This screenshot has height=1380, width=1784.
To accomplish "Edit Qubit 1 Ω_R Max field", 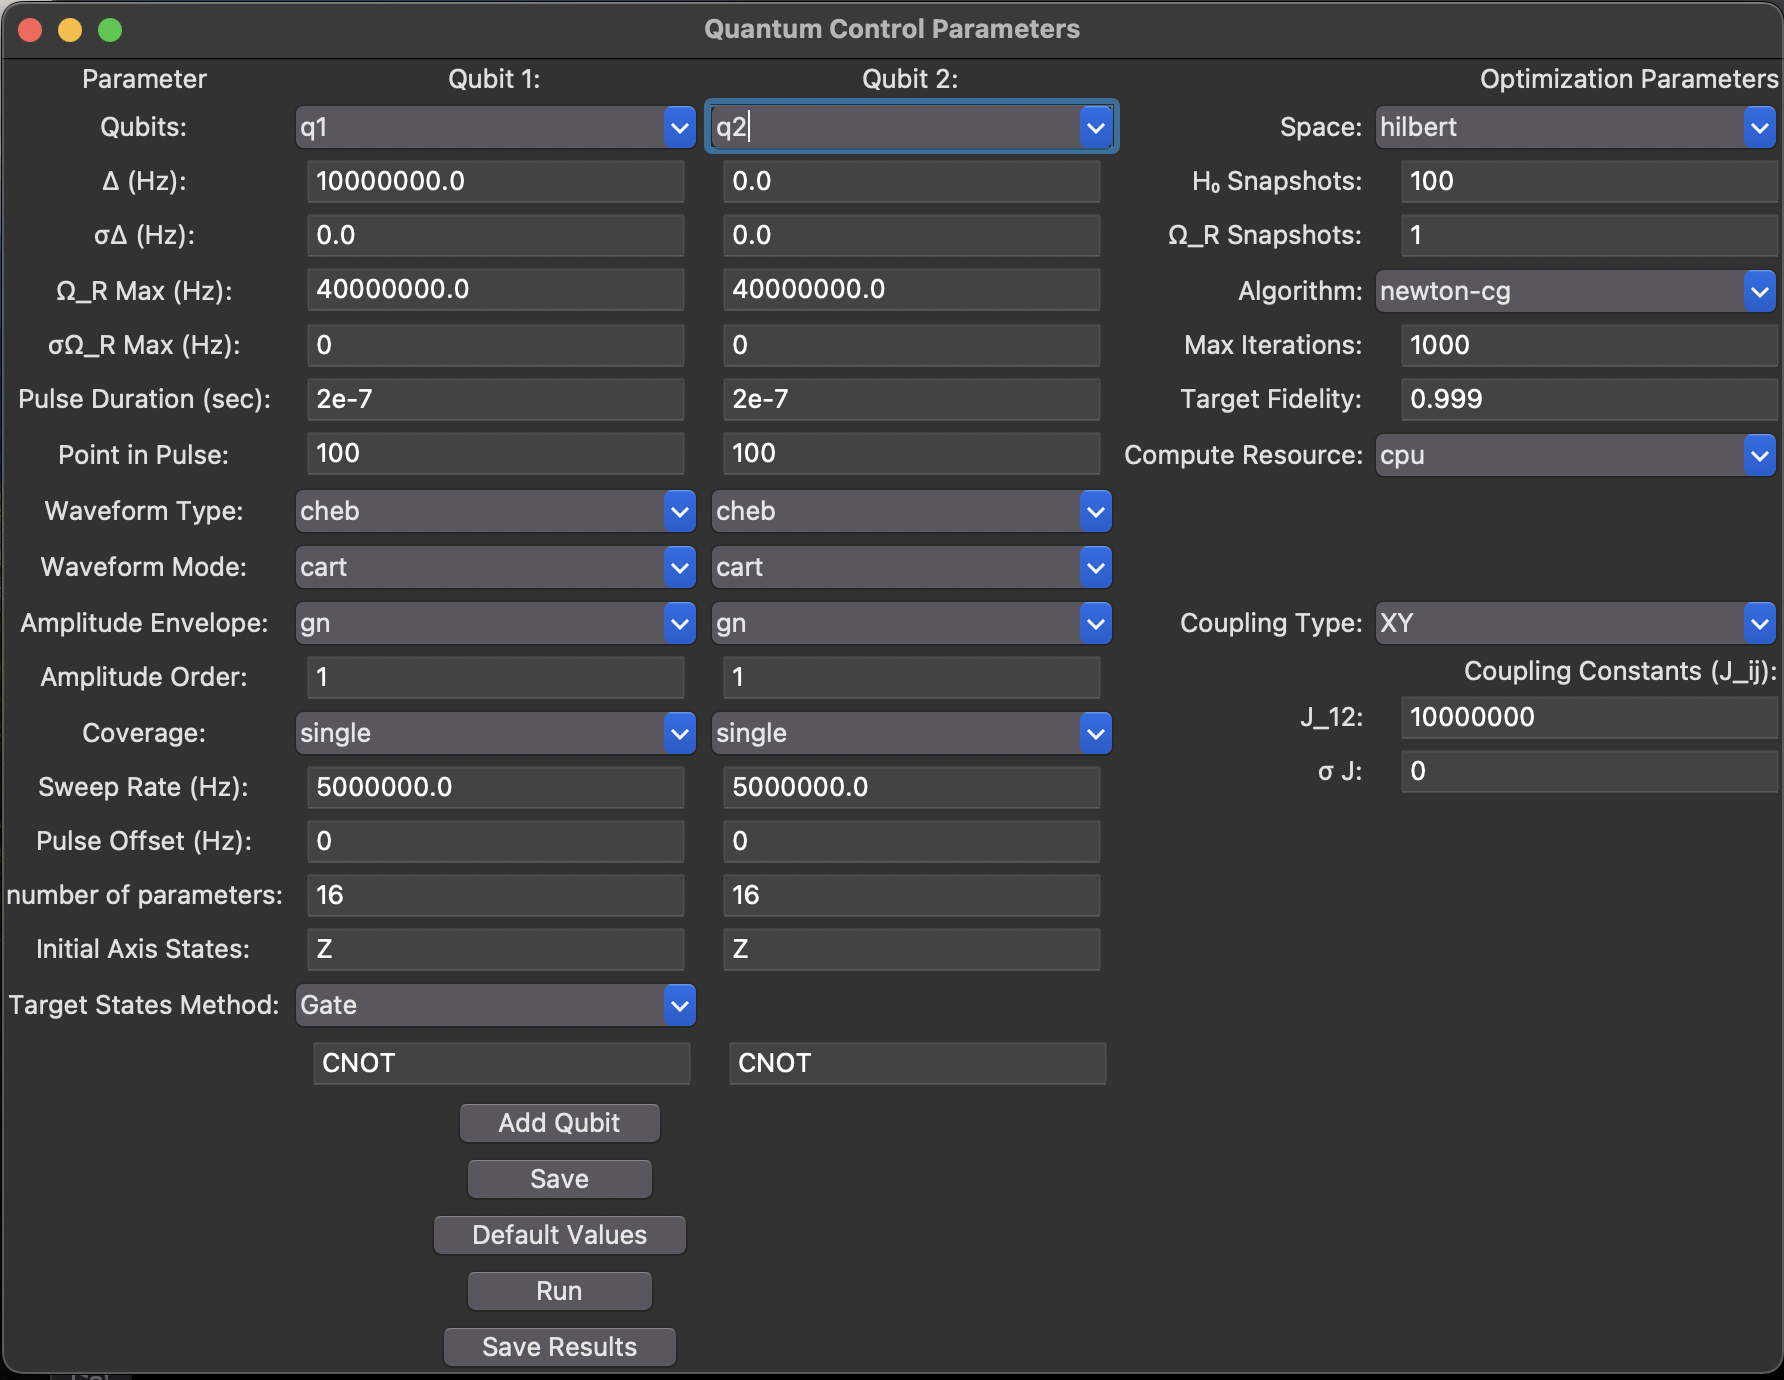I will coord(496,289).
